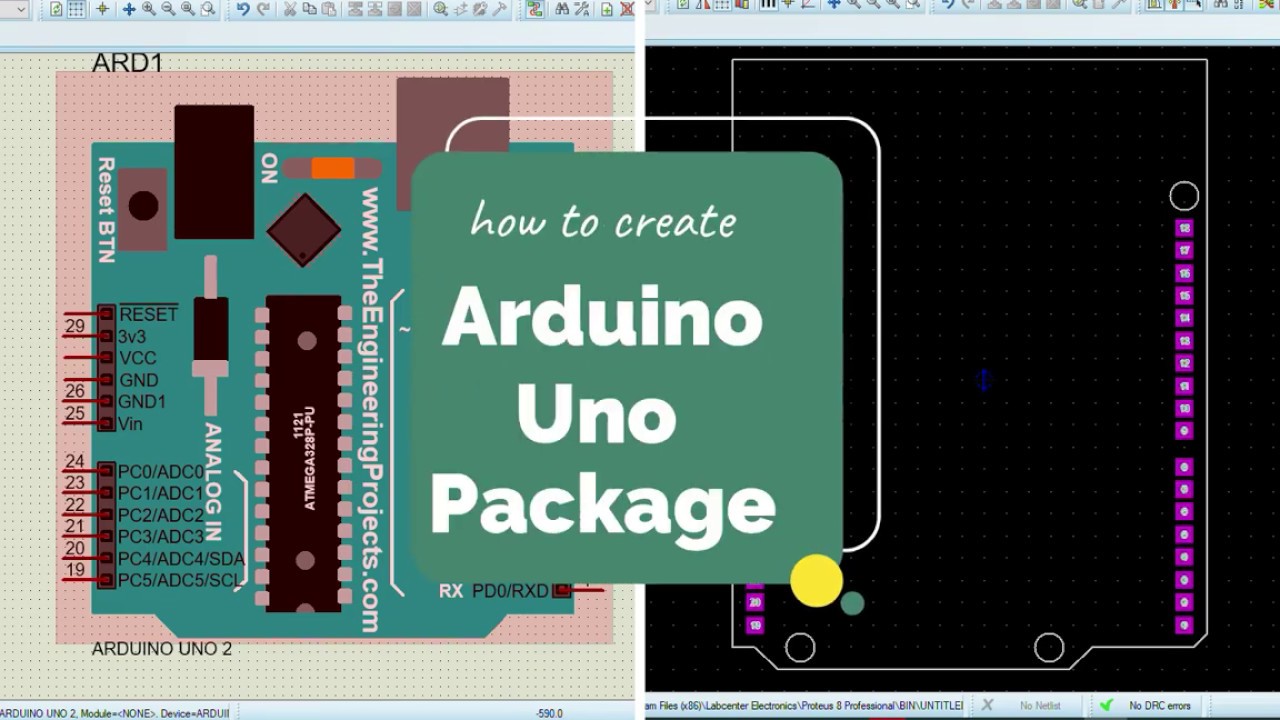Open the Packaging Tool icon in schematic toolbar
The width and height of the screenshot is (1280, 720).
(x=480, y=9)
